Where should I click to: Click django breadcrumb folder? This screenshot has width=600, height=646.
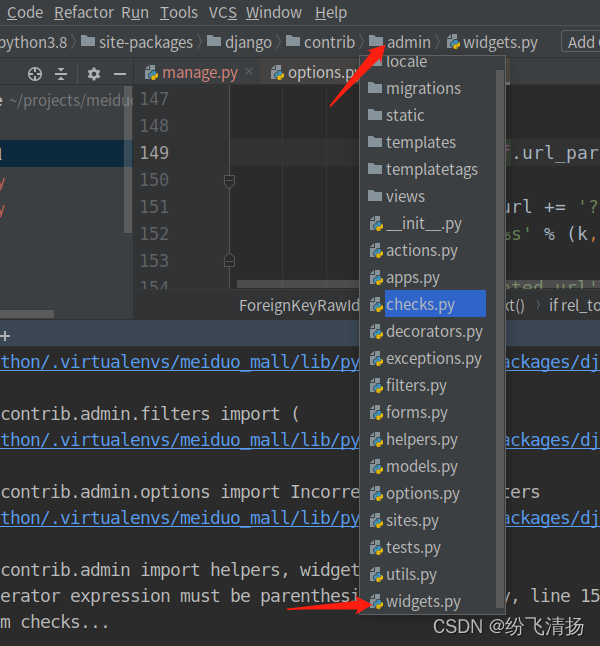(239, 42)
